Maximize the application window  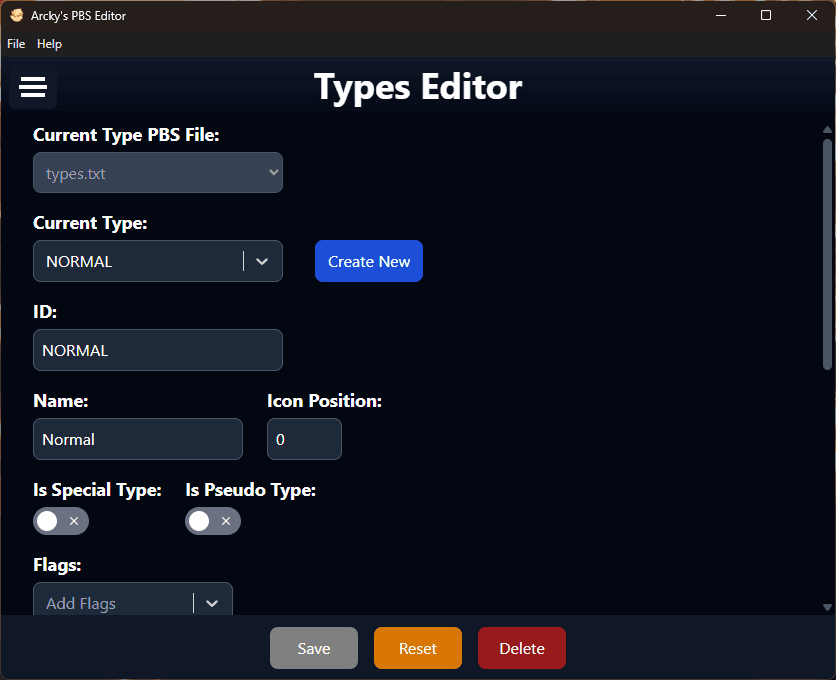point(765,15)
